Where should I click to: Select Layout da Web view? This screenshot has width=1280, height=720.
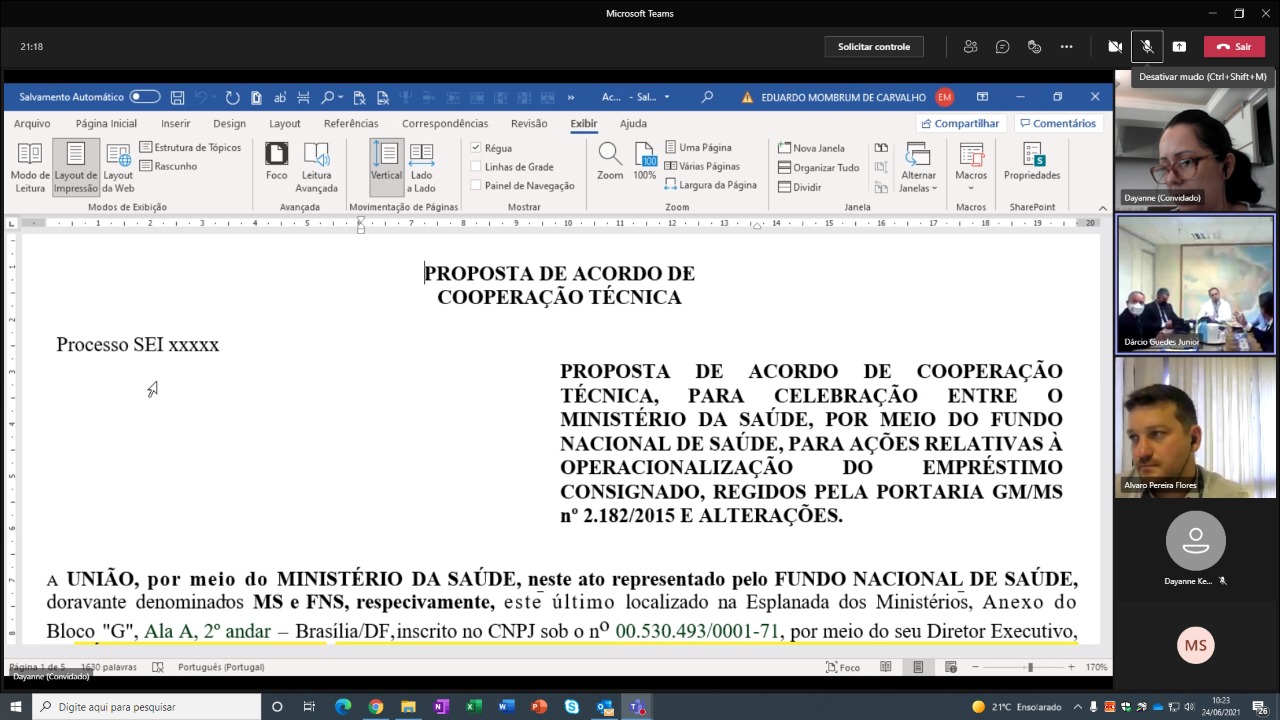(x=118, y=167)
